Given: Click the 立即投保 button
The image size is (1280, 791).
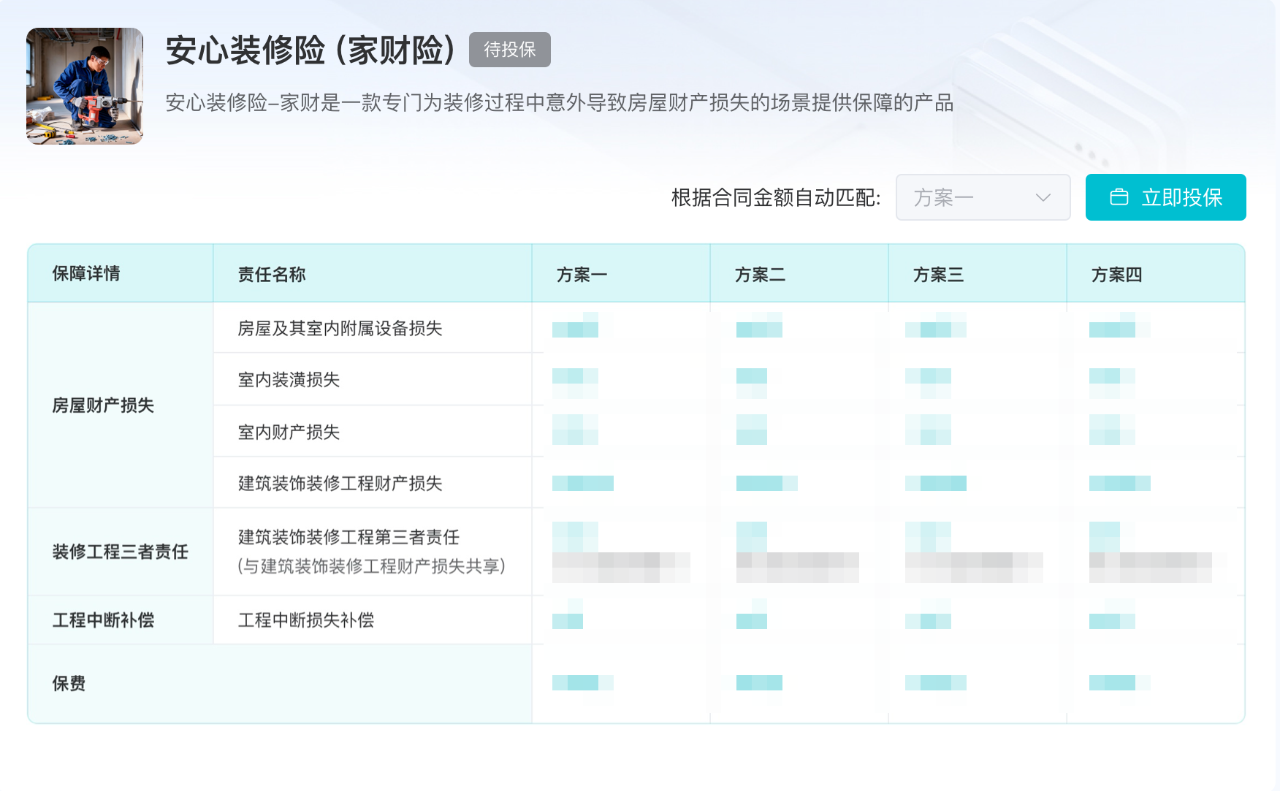Looking at the screenshot, I should (x=1165, y=197).
